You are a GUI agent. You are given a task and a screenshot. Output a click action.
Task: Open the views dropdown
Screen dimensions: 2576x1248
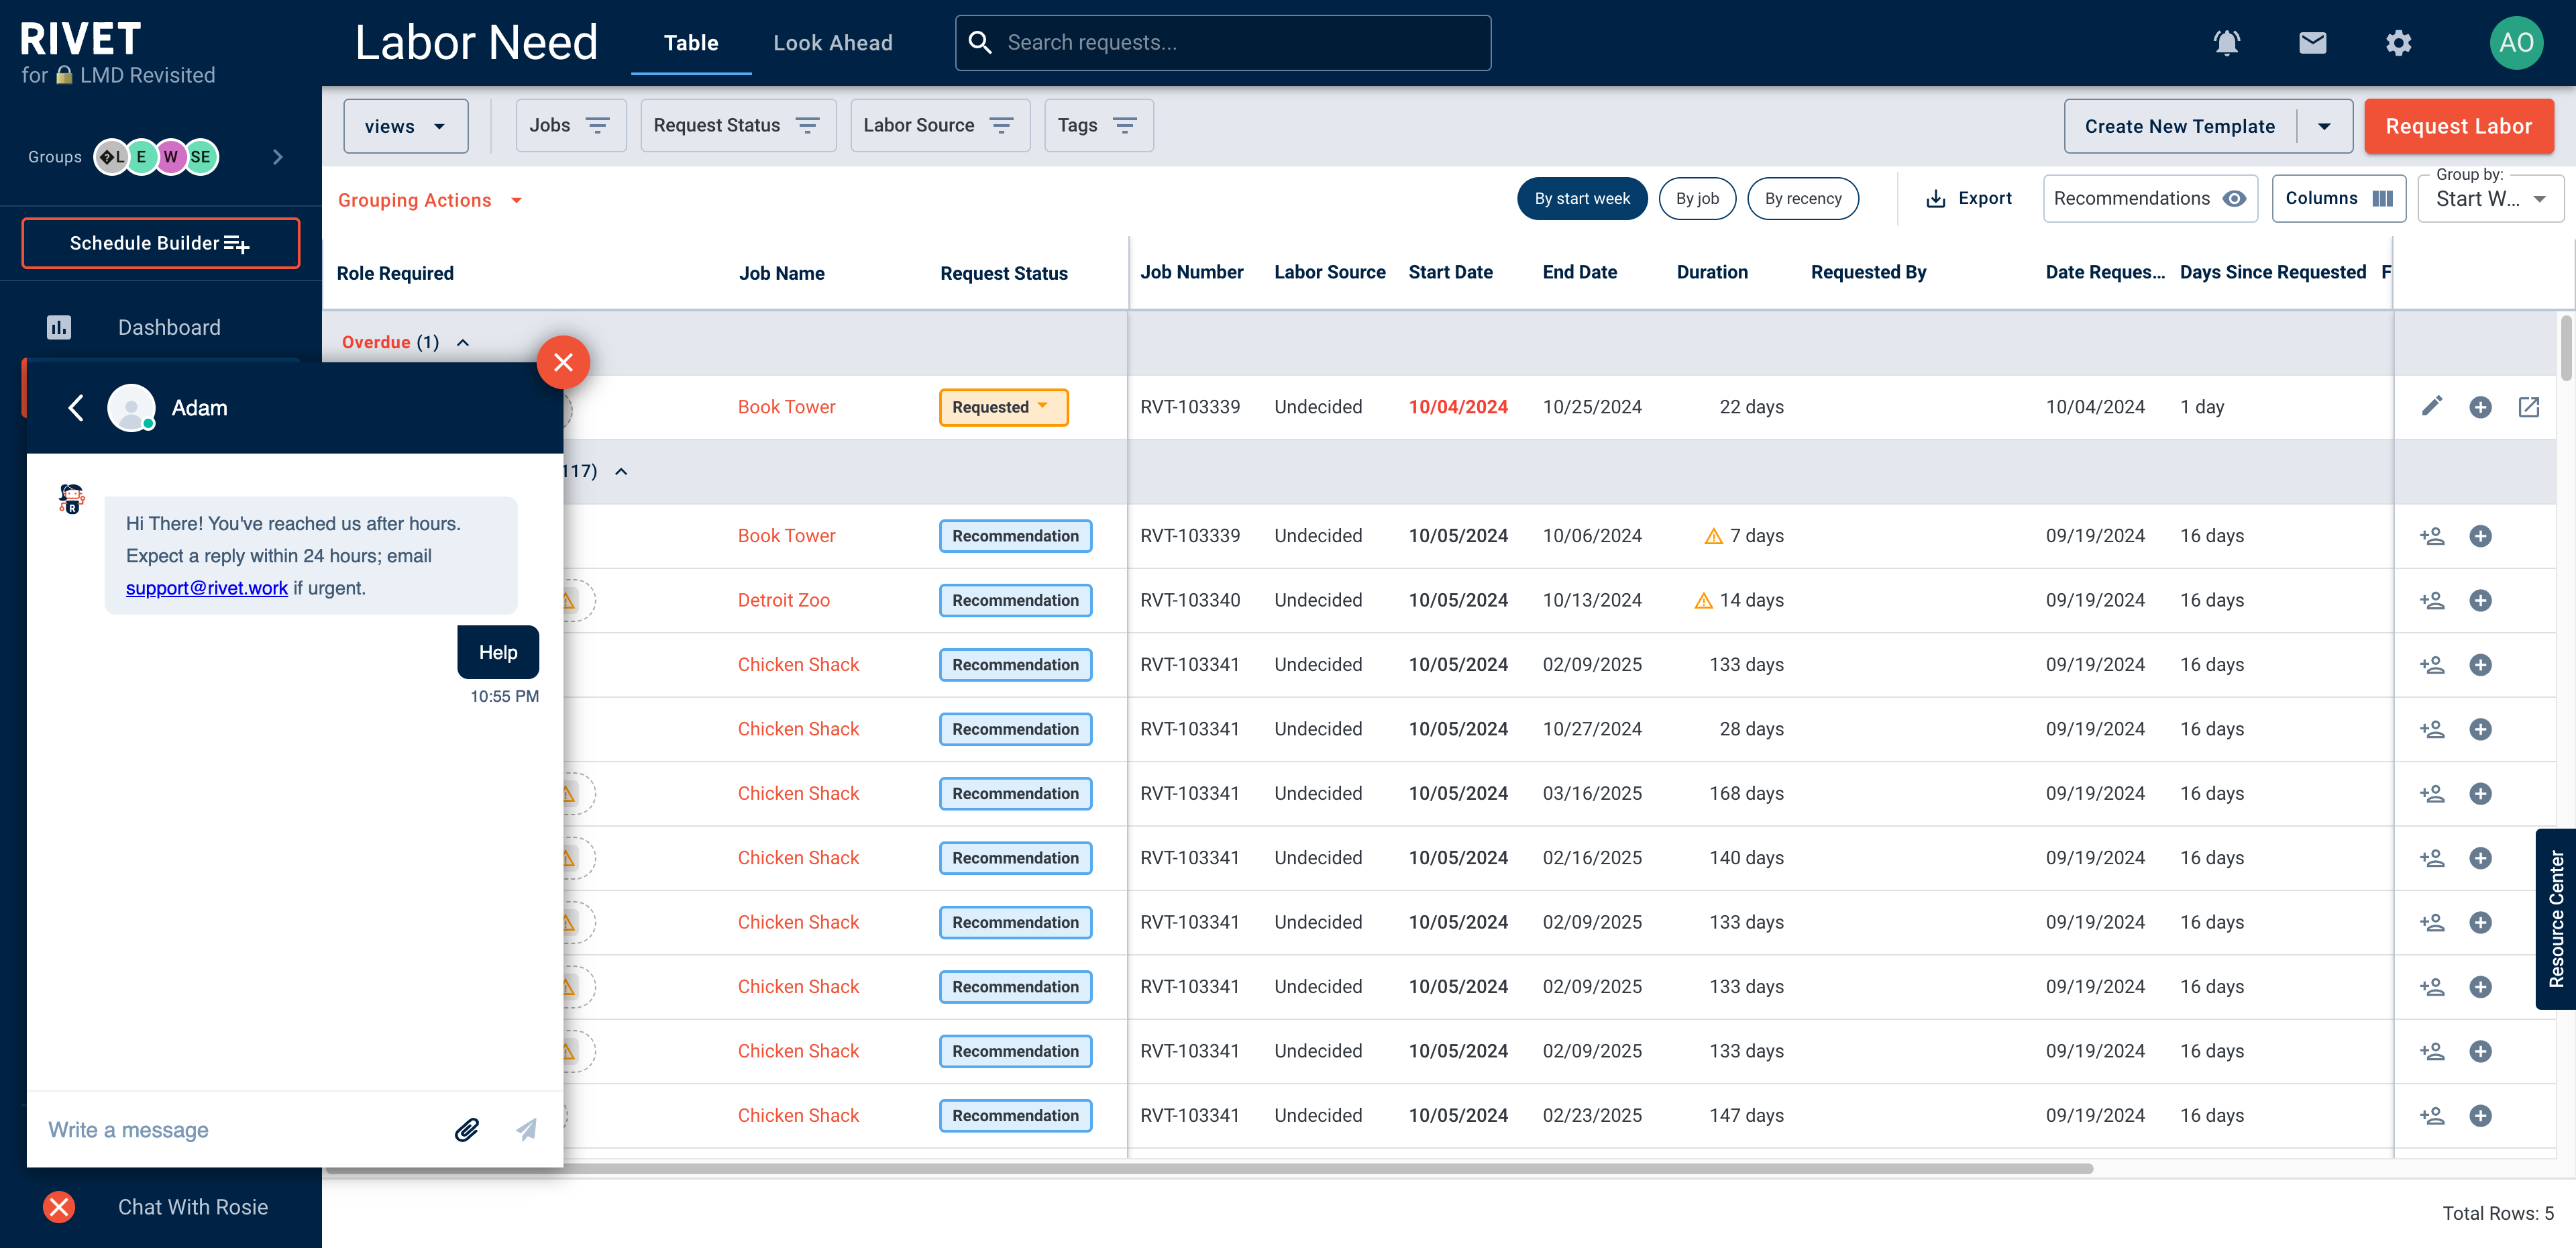[x=405, y=126]
